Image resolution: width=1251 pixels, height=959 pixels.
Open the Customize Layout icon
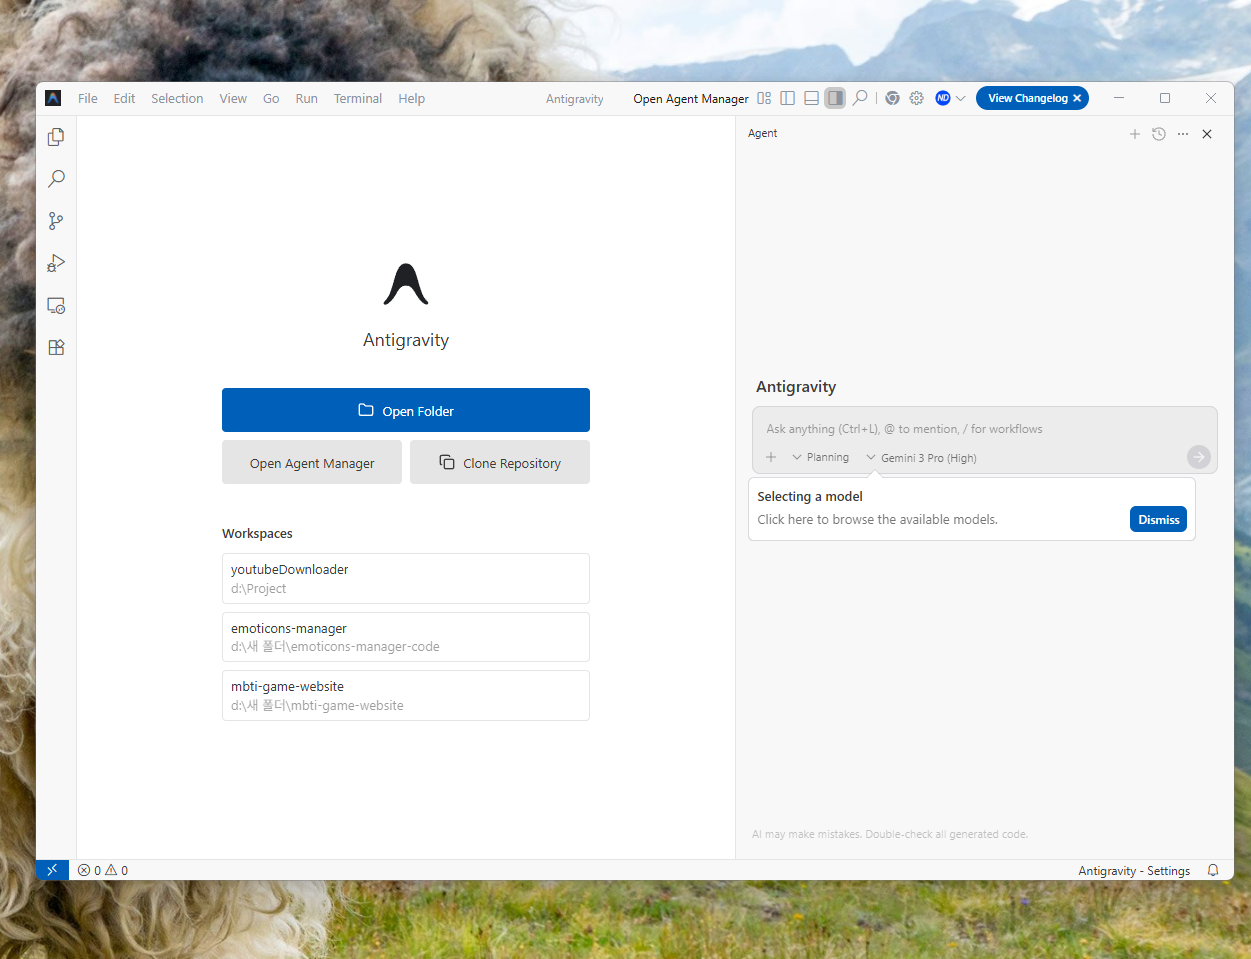(x=764, y=98)
